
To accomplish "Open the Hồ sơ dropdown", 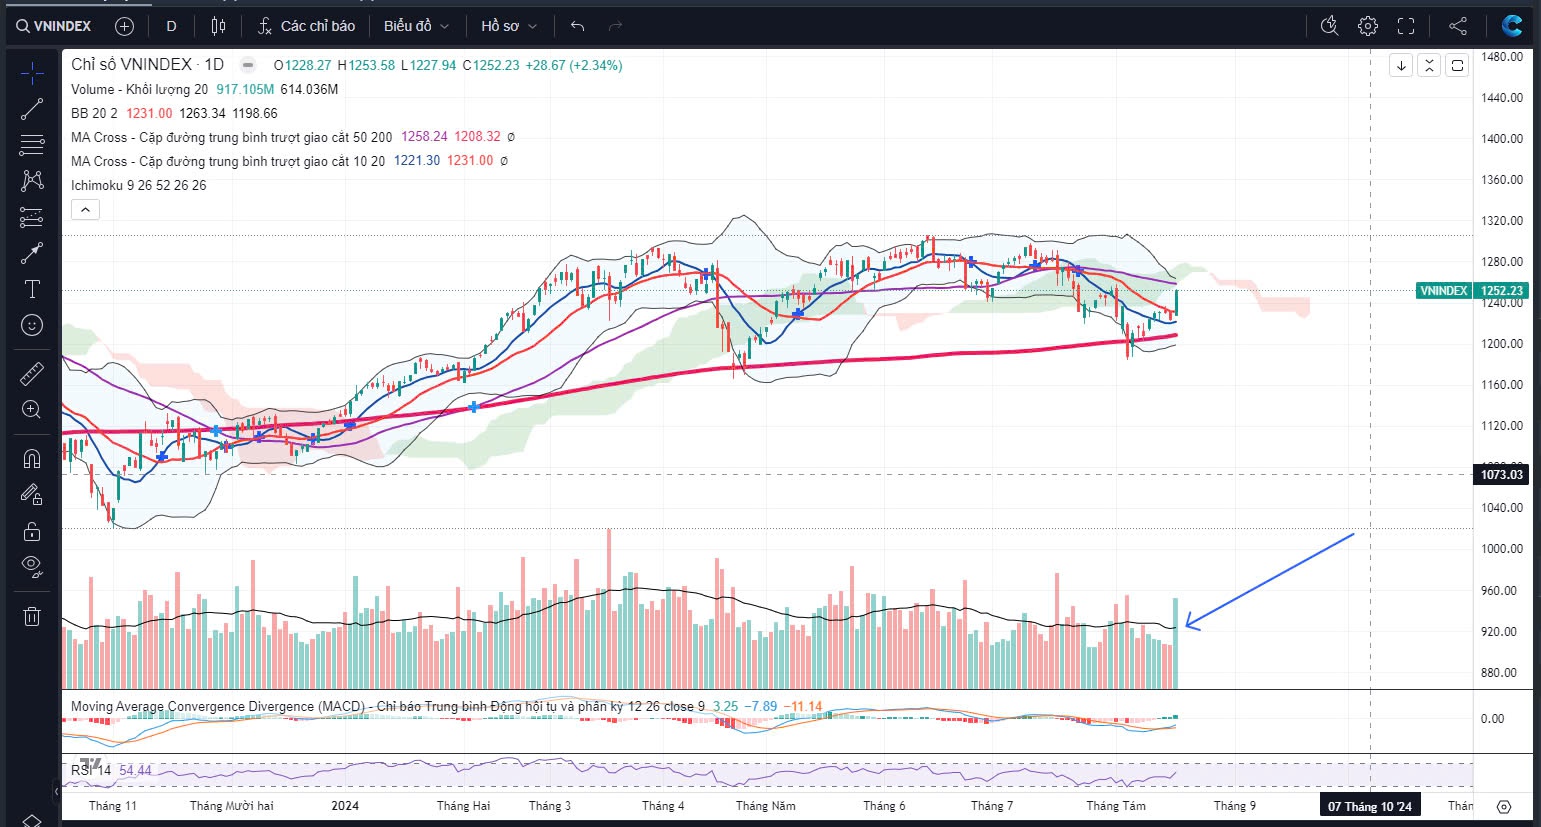I will 509,26.
